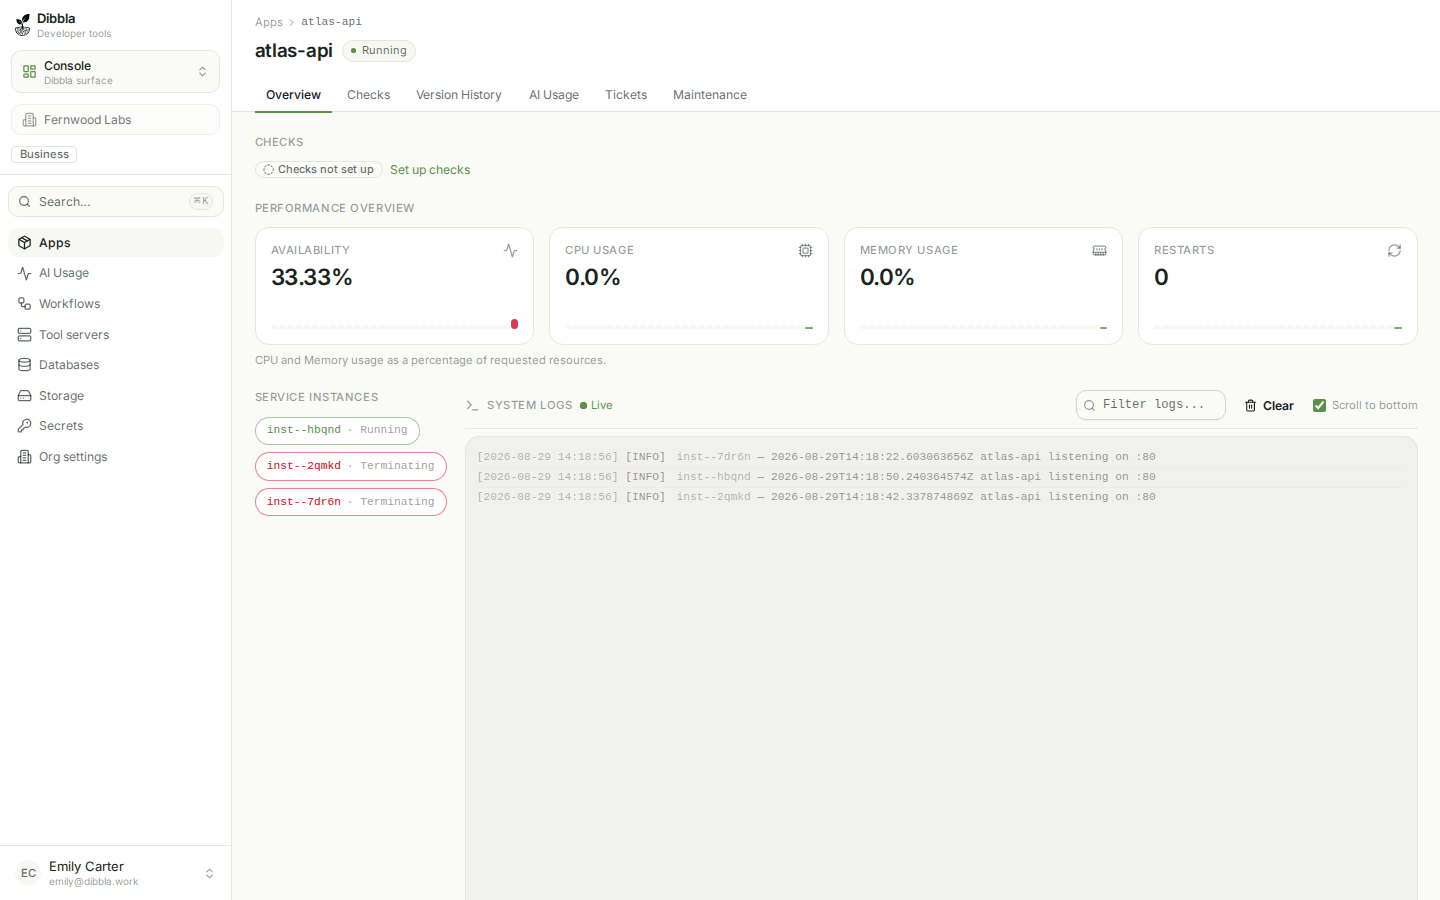Click the Dibbla logo icon
Viewport: 1440px width, 900px height.
22,25
